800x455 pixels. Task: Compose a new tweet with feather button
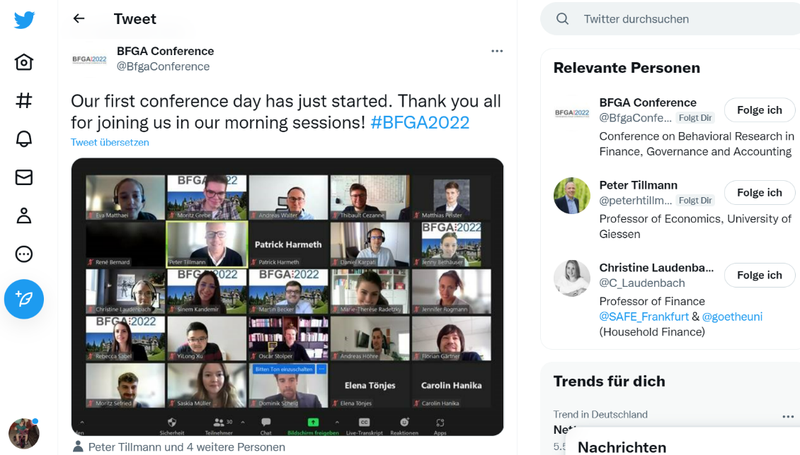tap(24, 299)
